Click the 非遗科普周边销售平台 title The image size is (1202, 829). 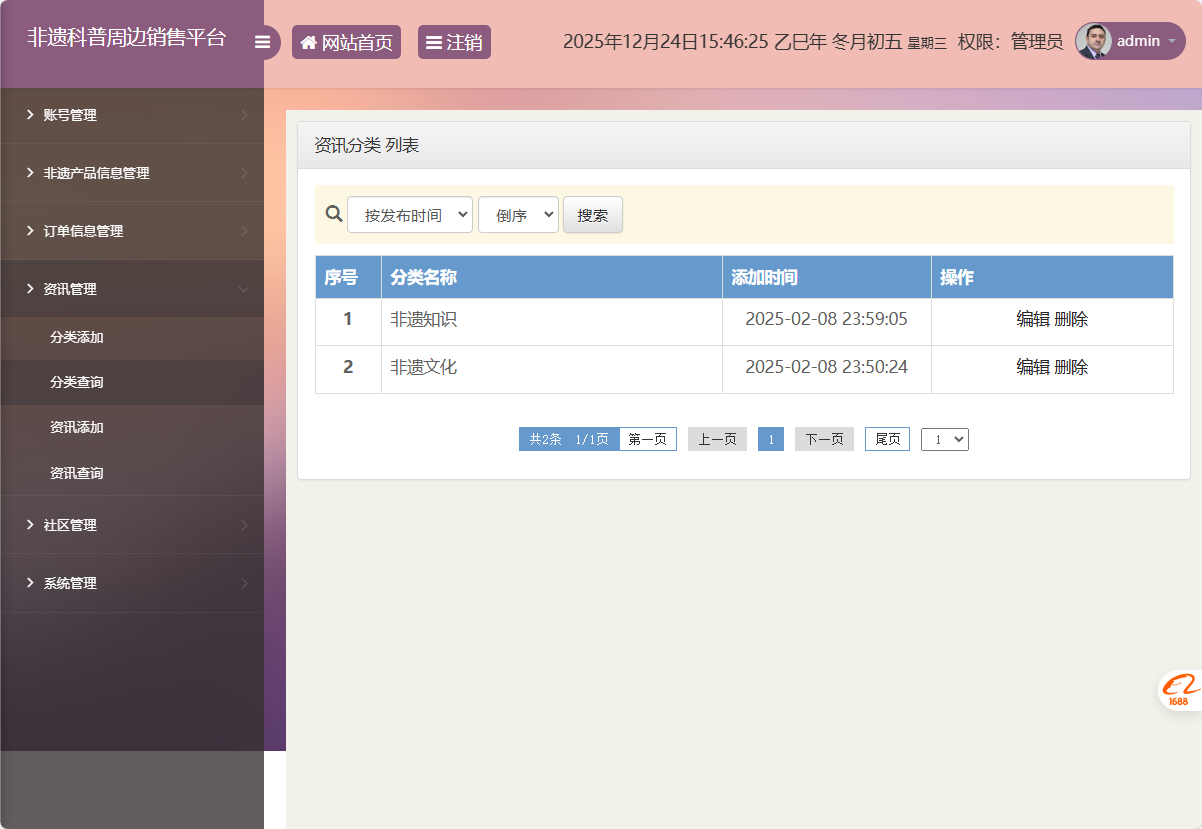coord(127,38)
